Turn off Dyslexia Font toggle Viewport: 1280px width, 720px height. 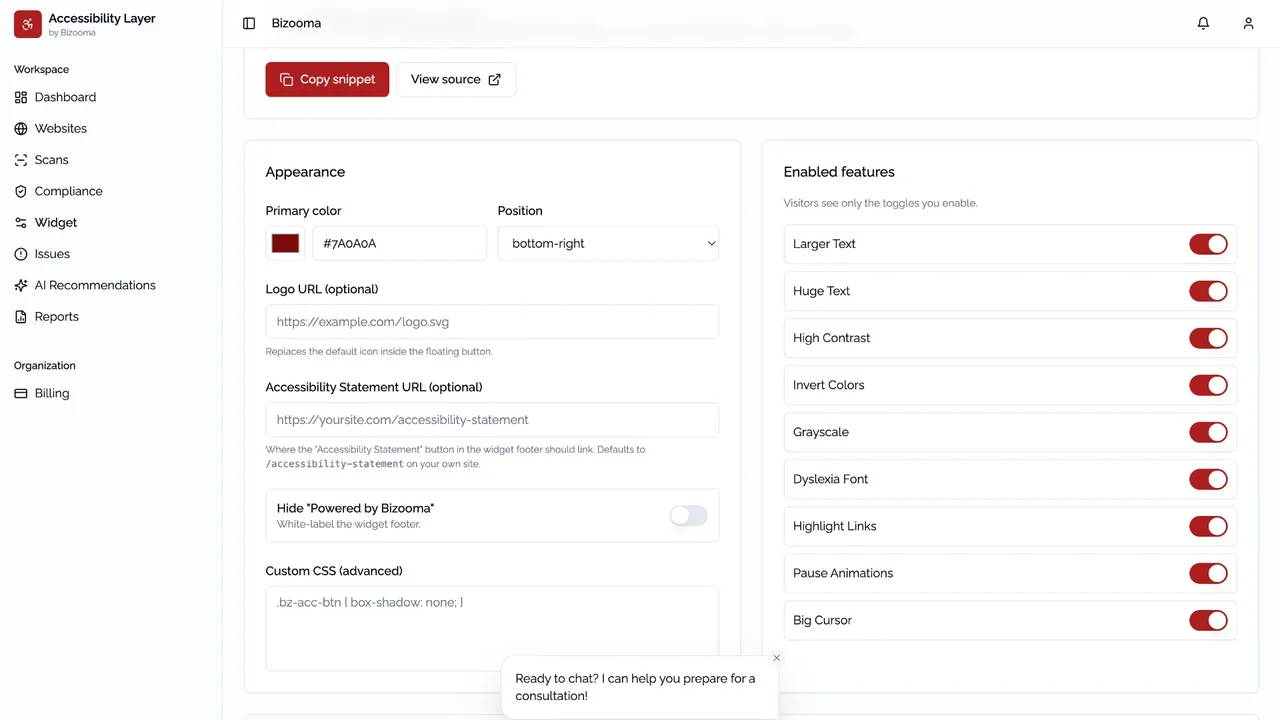[x=1208, y=479]
